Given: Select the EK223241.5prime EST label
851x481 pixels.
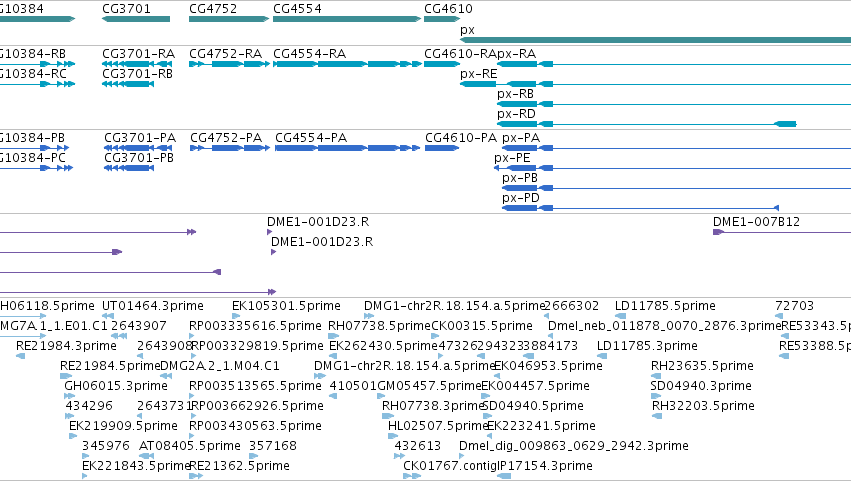Looking at the screenshot, I should pos(541,426).
